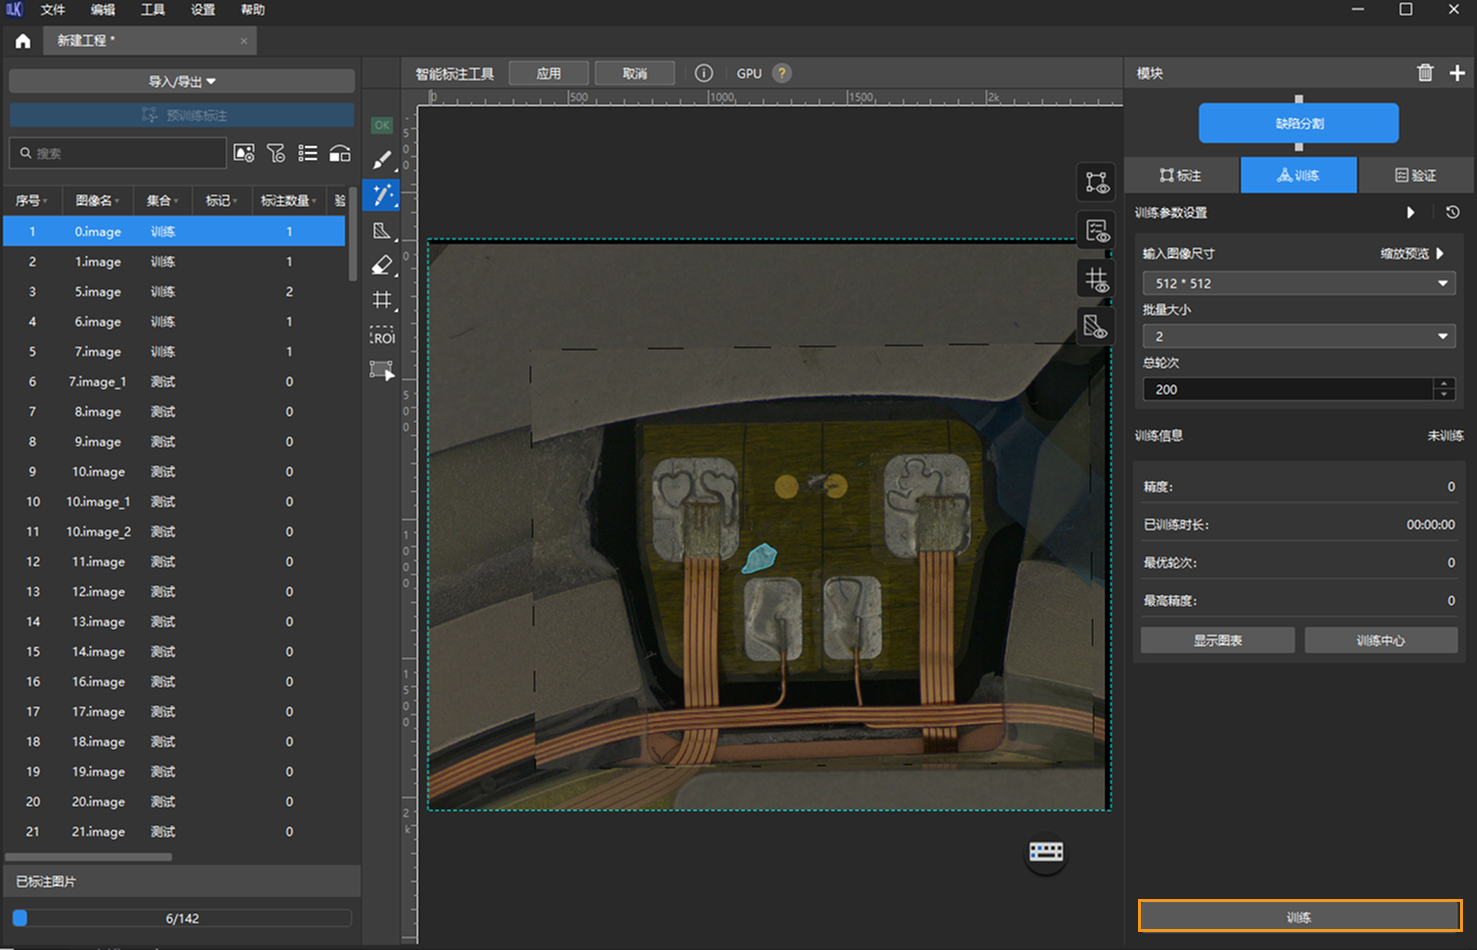Screen dimensions: 1477x950
Task: Reset training parameters with history icon
Action: click(1453, 212)
